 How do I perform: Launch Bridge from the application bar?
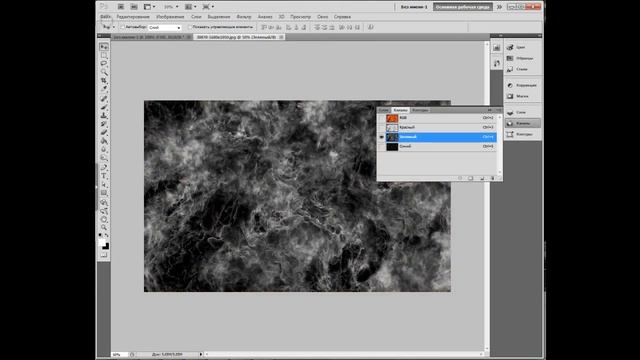click(x=121, y=7)
